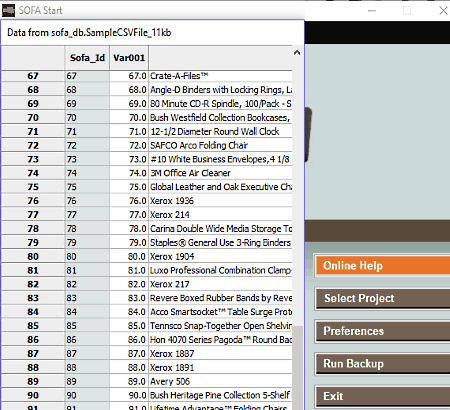Click cell 'SAFCO Arco Folding Chair'
Image resolution: width=450 pixels, height=410 pixels.
pos(220,145)
